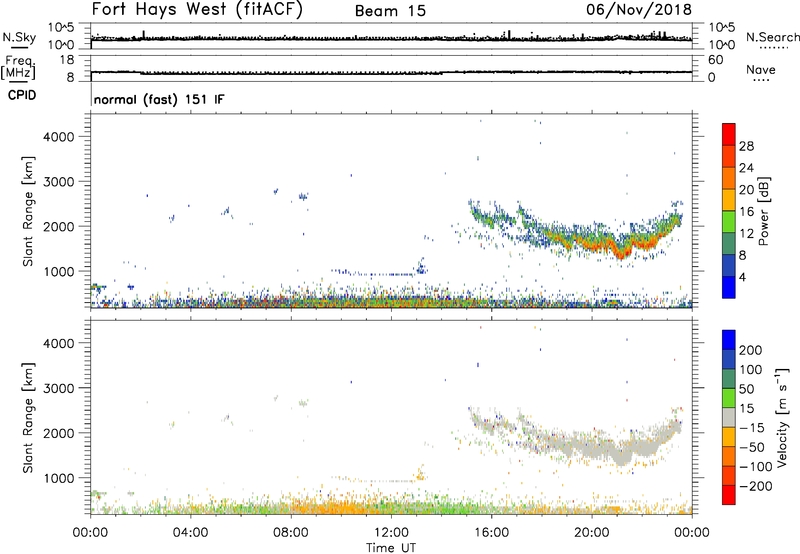
Task: Click the "16:00" time tick label
Action: (x=491, y=533)
